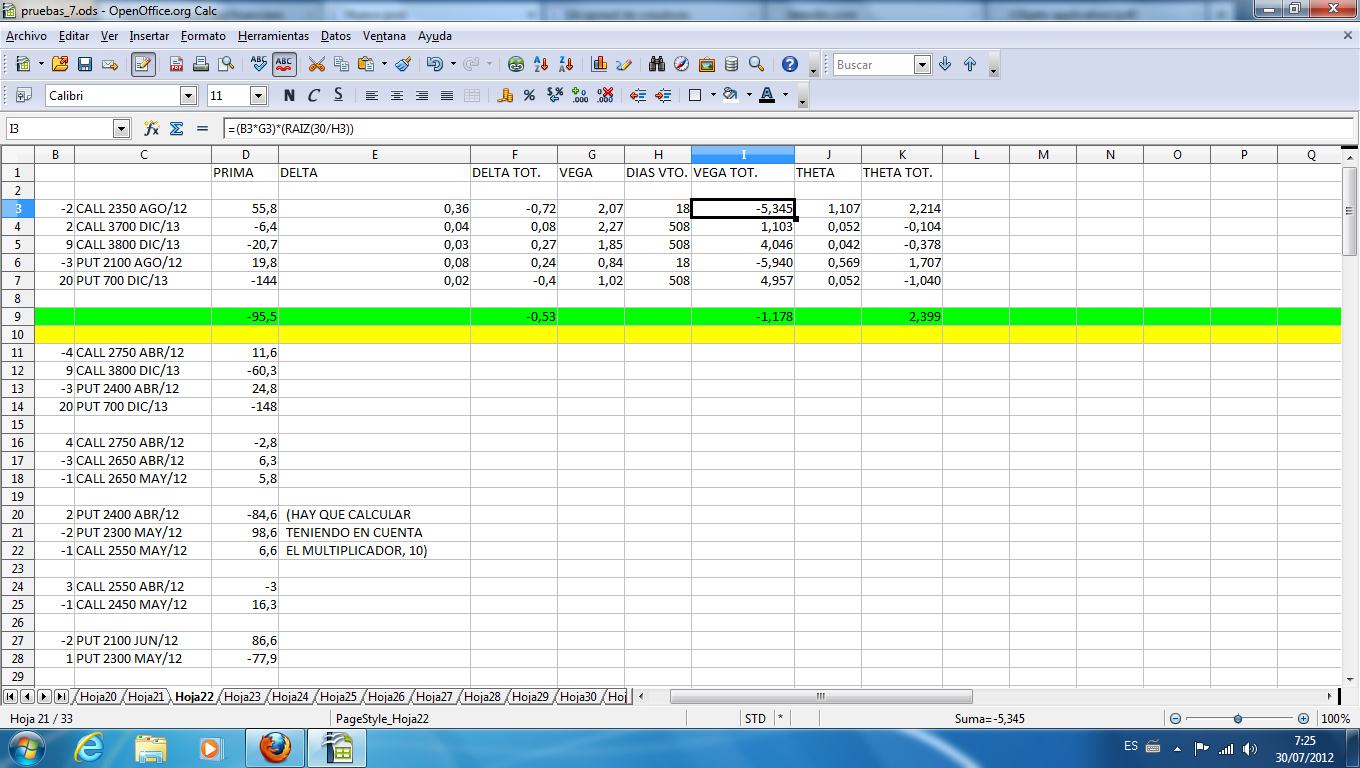
Task: Open Page Preview icon
Action: (226, 64)
